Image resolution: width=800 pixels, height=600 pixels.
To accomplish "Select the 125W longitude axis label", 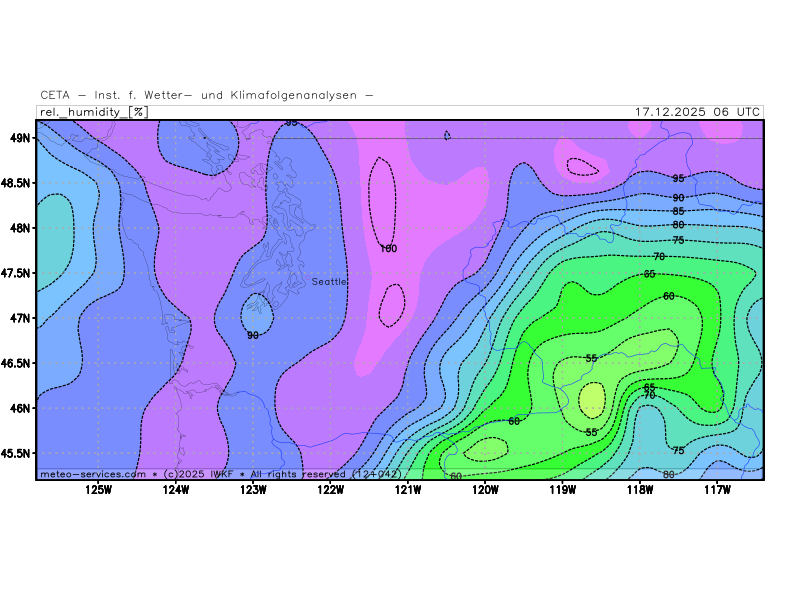I will click(98, 489).
